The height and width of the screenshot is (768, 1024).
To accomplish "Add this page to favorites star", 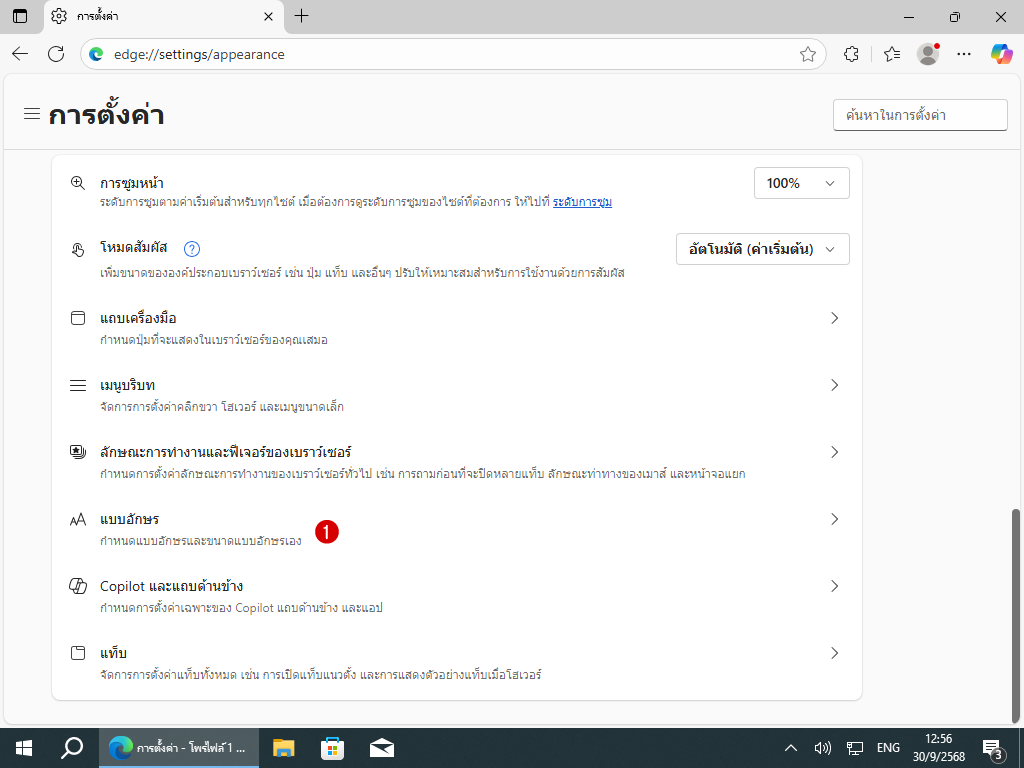I will (x=808, y=55).
